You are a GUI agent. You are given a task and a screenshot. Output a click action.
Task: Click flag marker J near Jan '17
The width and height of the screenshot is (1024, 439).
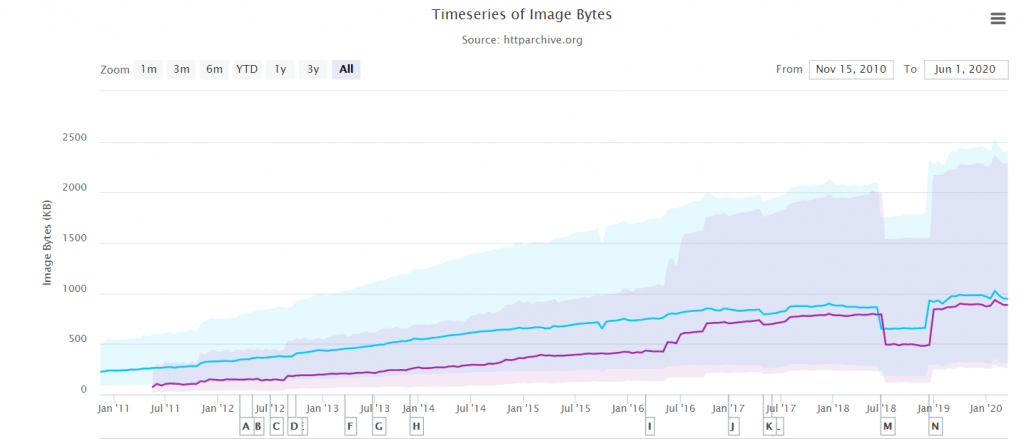point(734,426)
